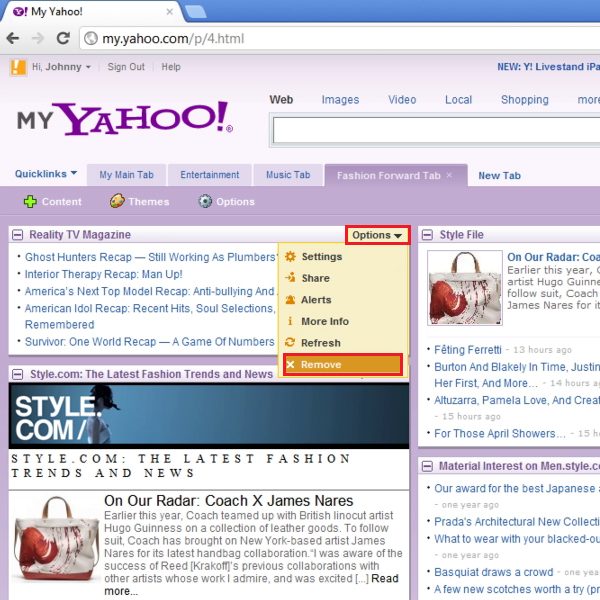Click the browser Forward arrow
The width and height of the screenshot is (600, 600).
click(38, 38)
